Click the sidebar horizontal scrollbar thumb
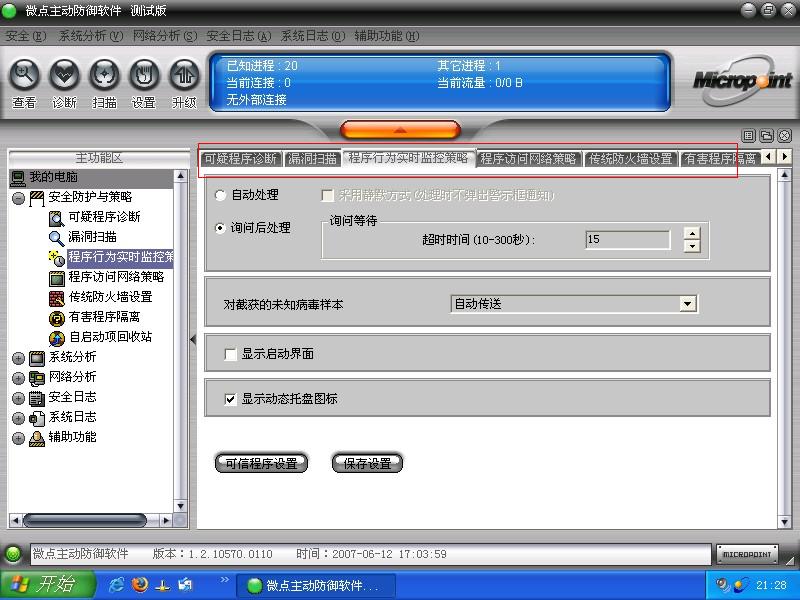The width and height of the screenshot is (800, 600). 85,520
